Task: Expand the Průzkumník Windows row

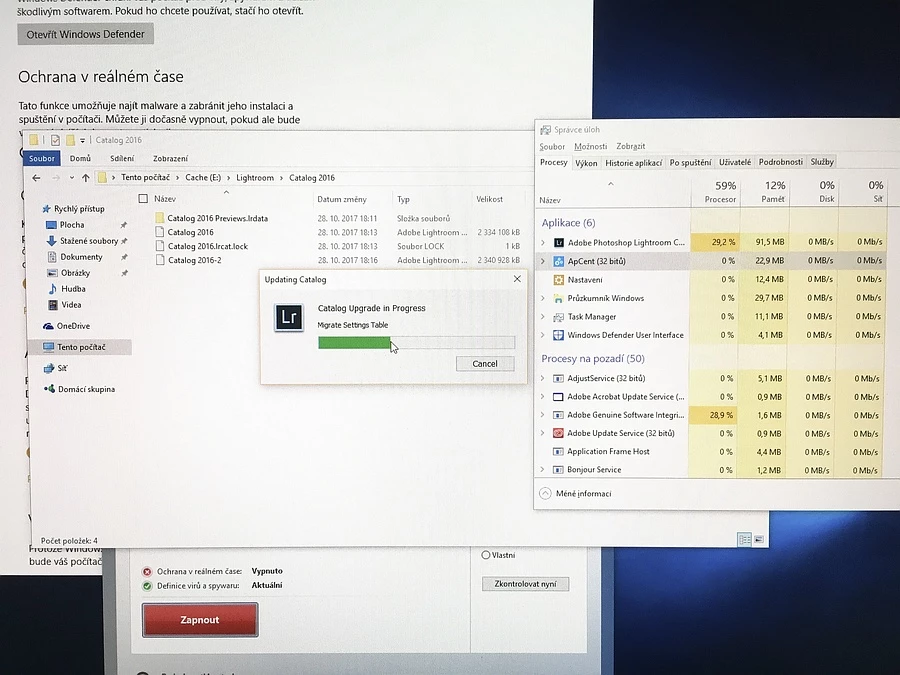Action: (543, 298)
